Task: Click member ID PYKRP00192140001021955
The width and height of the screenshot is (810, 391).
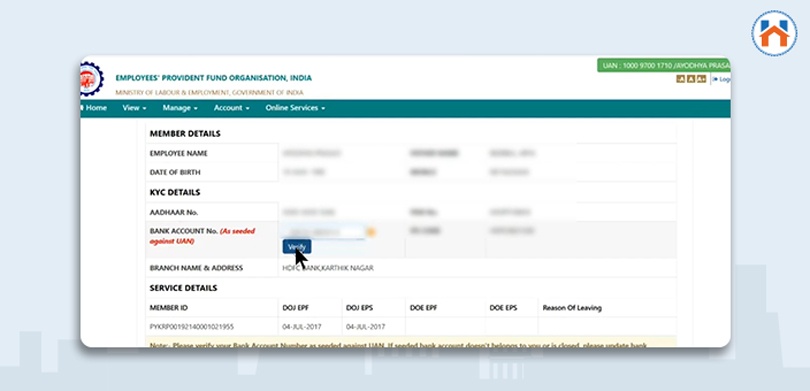Action: tap(192, 327)
